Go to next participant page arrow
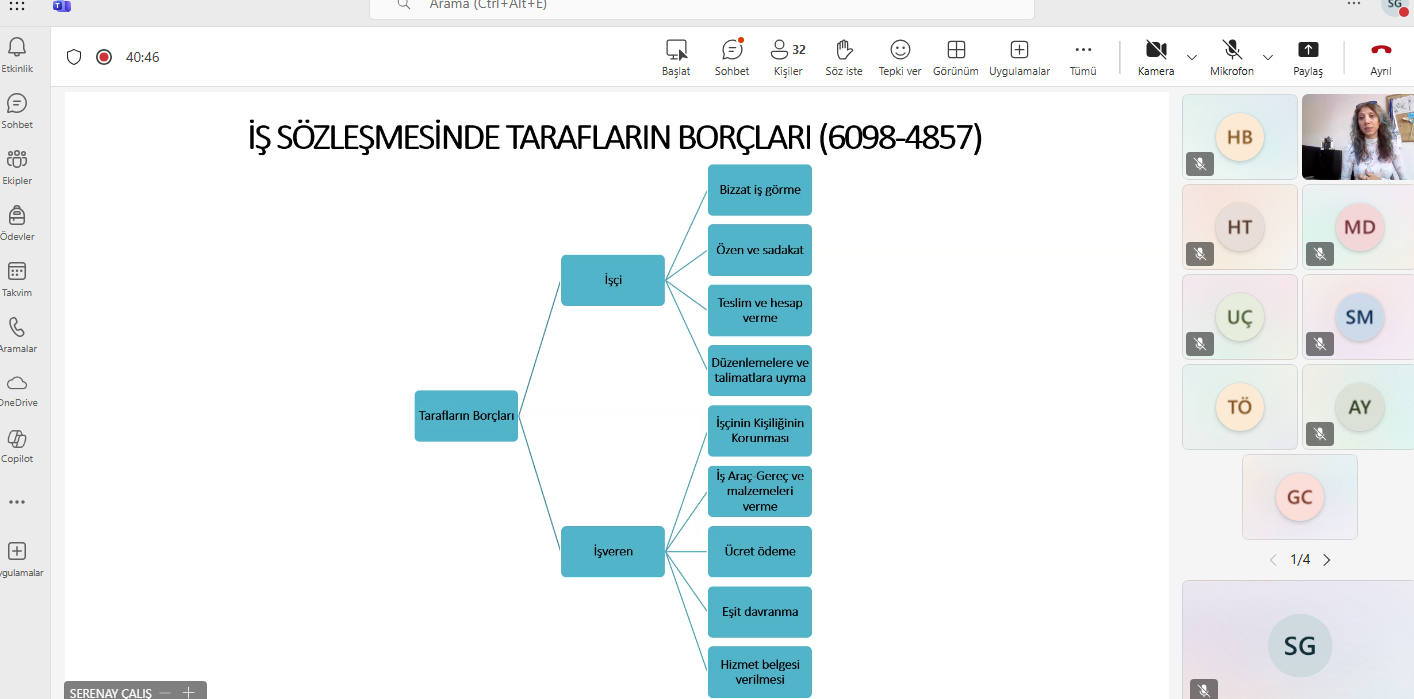 tap(1327, 560)
